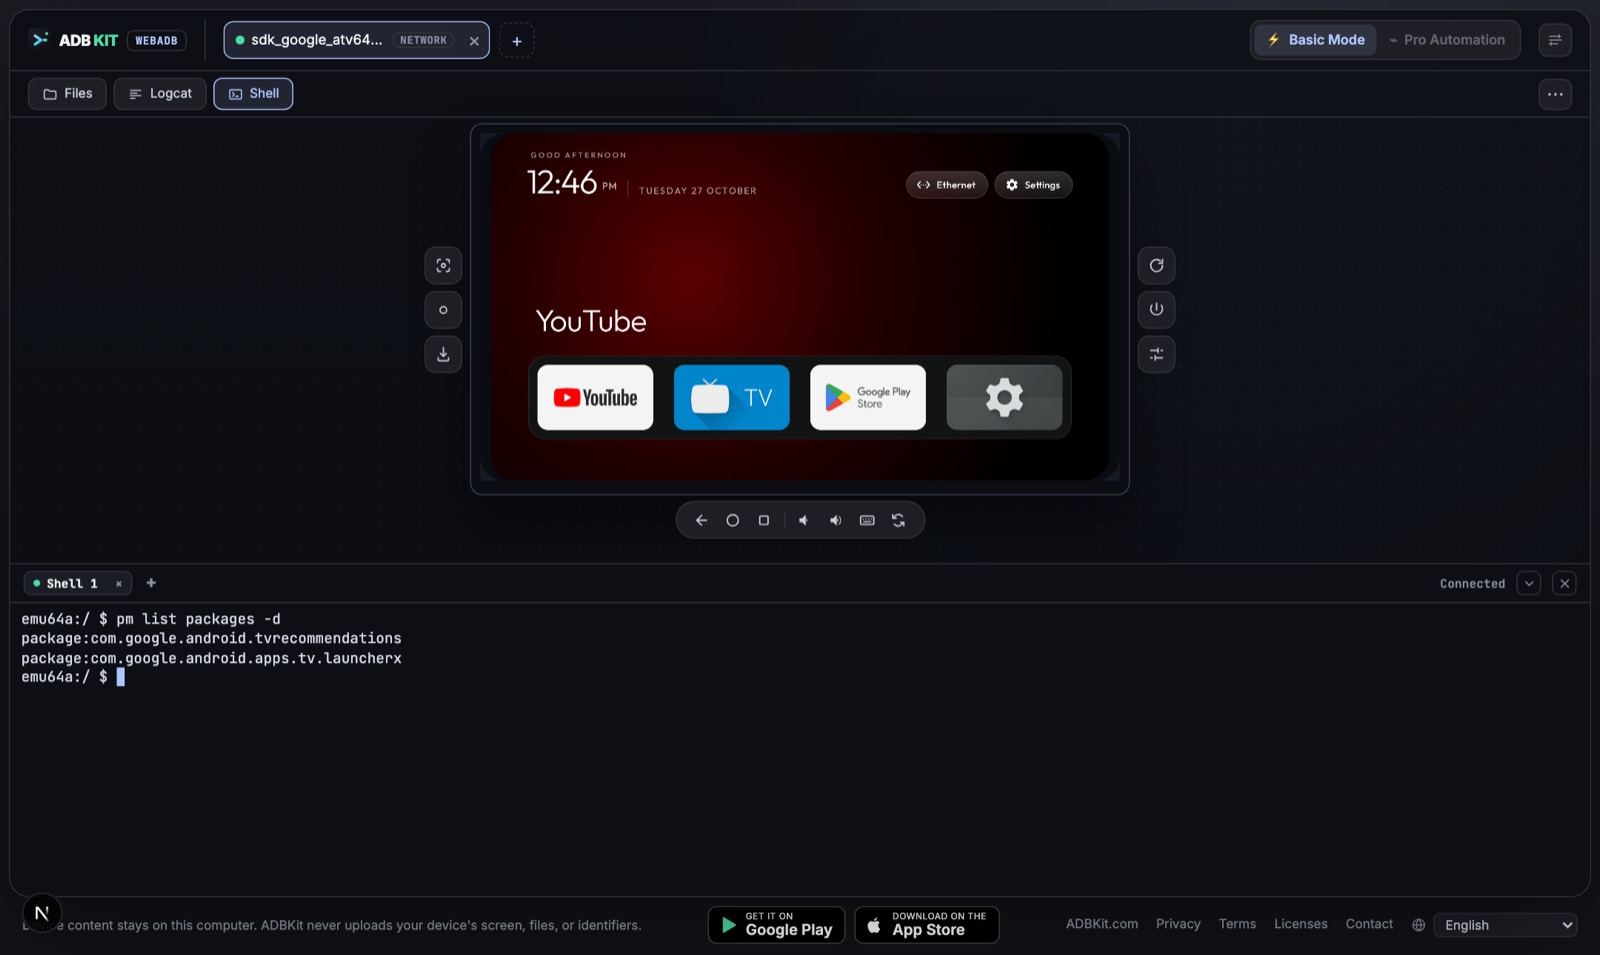1600x955 pixels.
Task: Open recent apps with the square icon
Action: pyautogui.click(x=764, y=520)
